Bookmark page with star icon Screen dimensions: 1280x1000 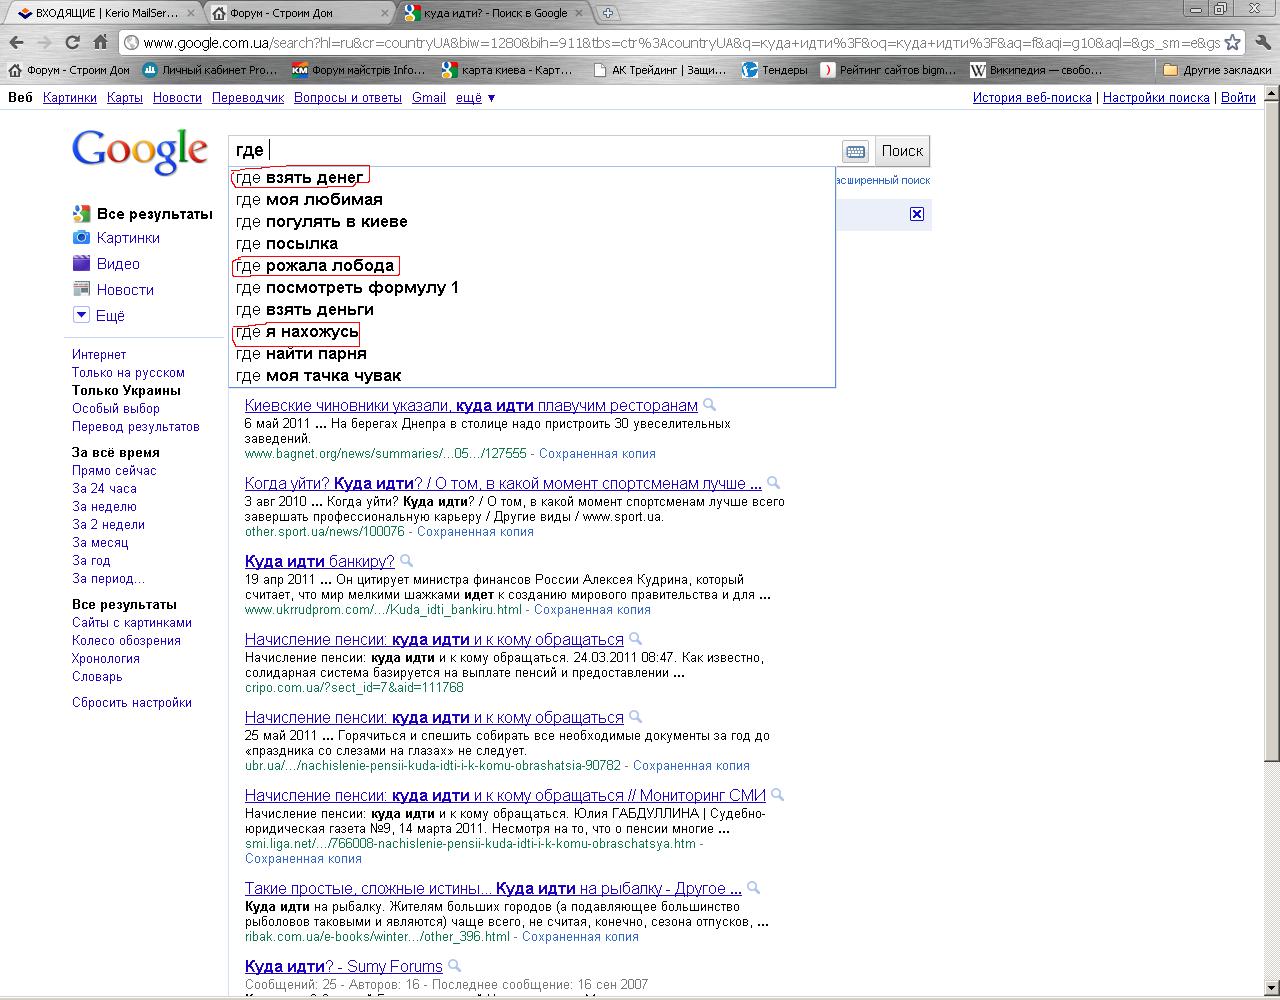(1233, 43)
